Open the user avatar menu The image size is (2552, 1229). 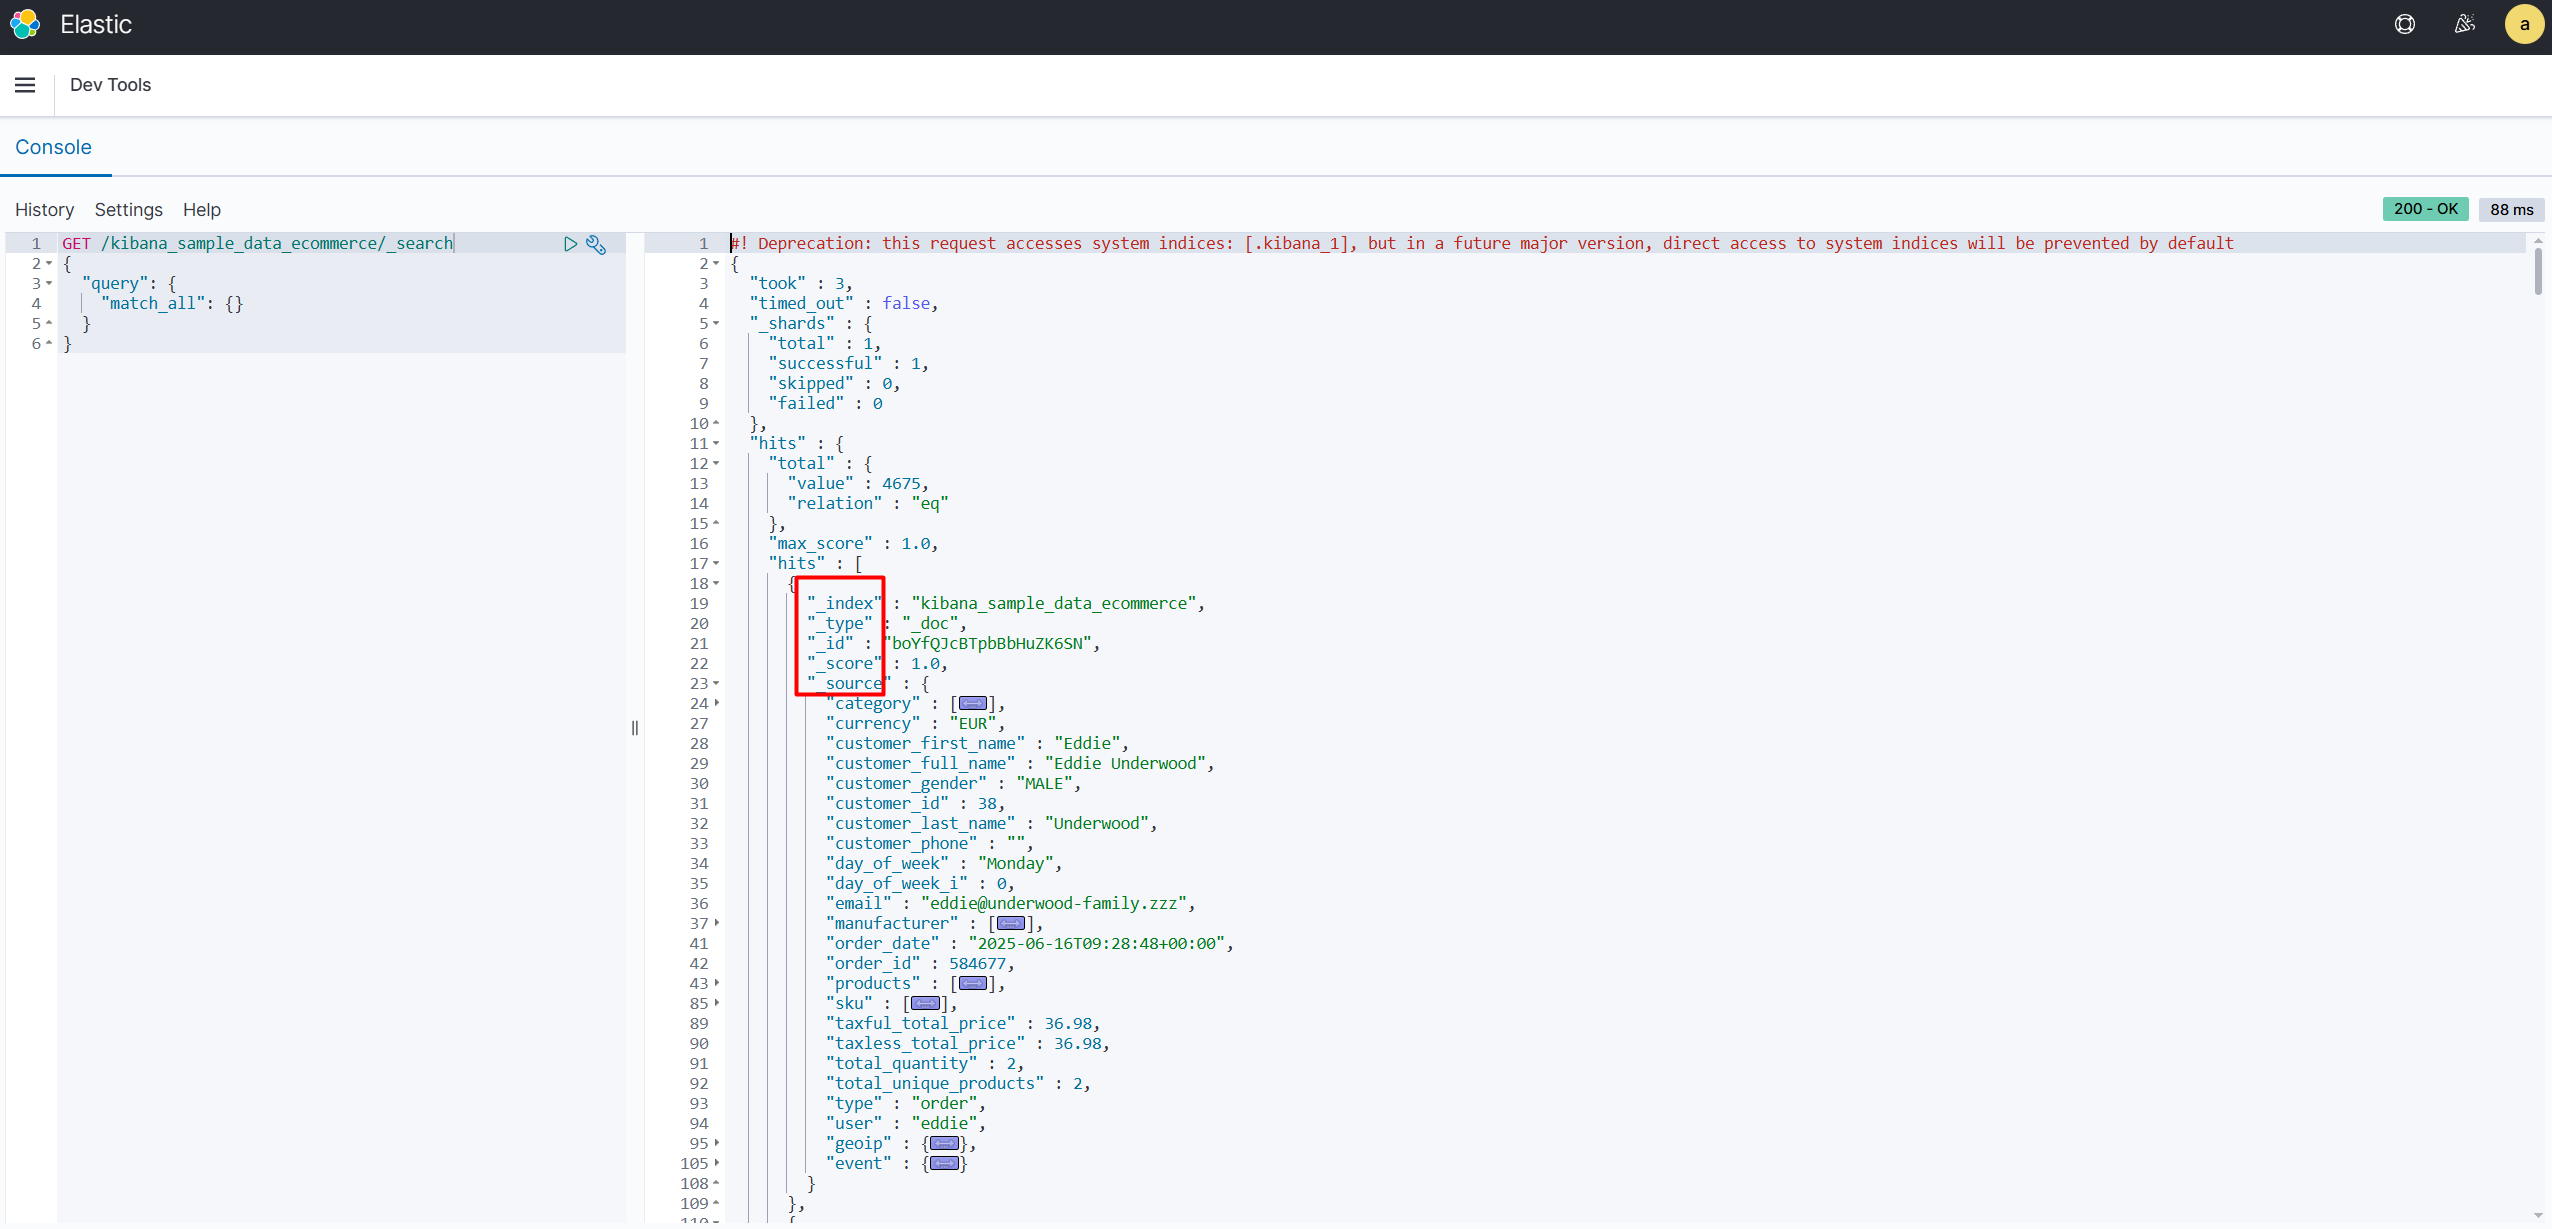pyautogui.click(x=2524, y=24)
